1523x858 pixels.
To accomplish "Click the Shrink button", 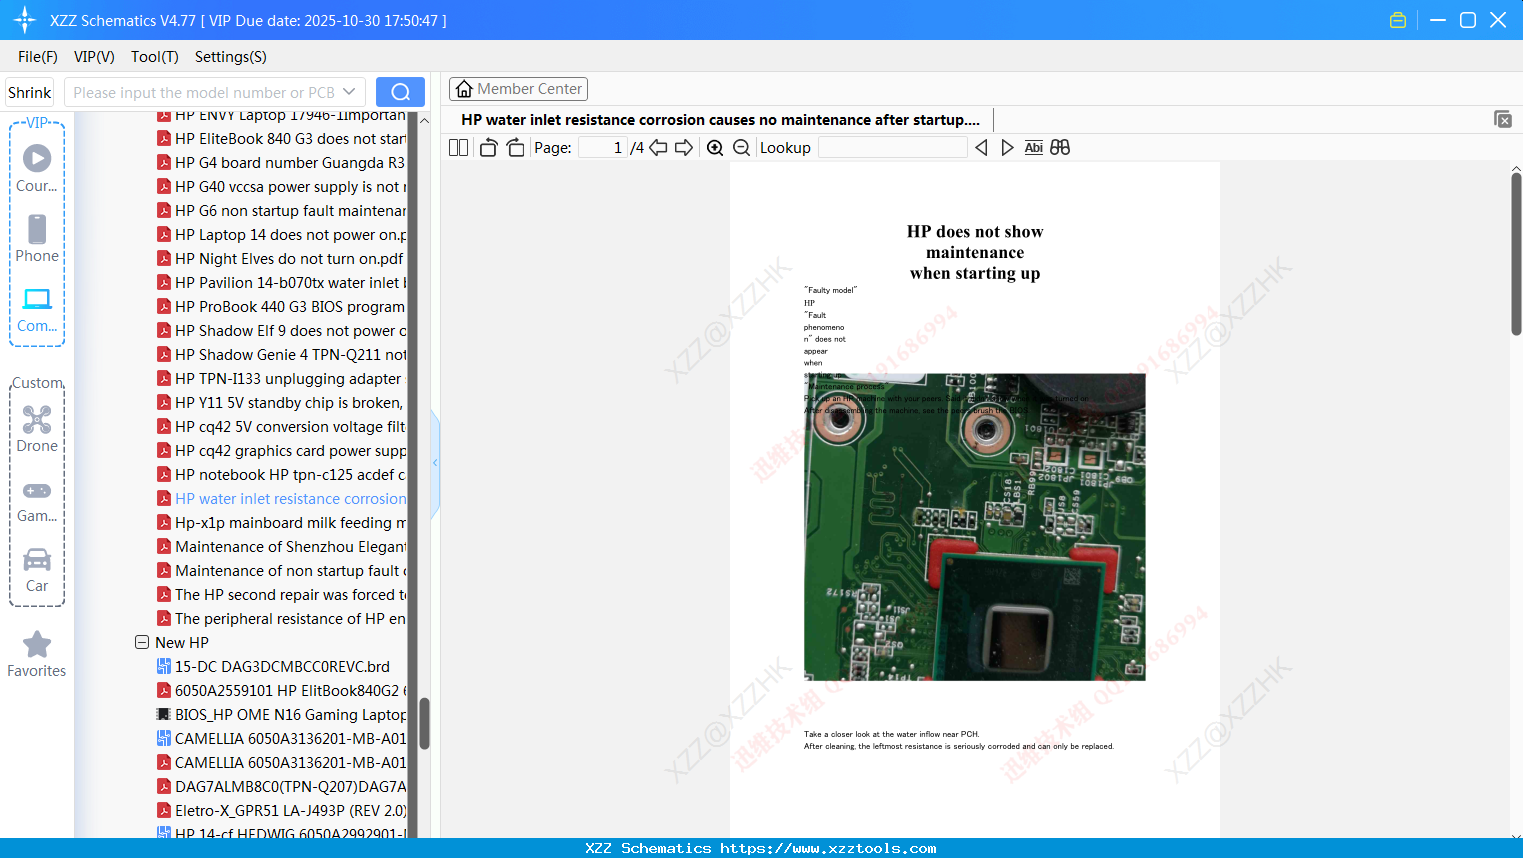I will point(29,92).
